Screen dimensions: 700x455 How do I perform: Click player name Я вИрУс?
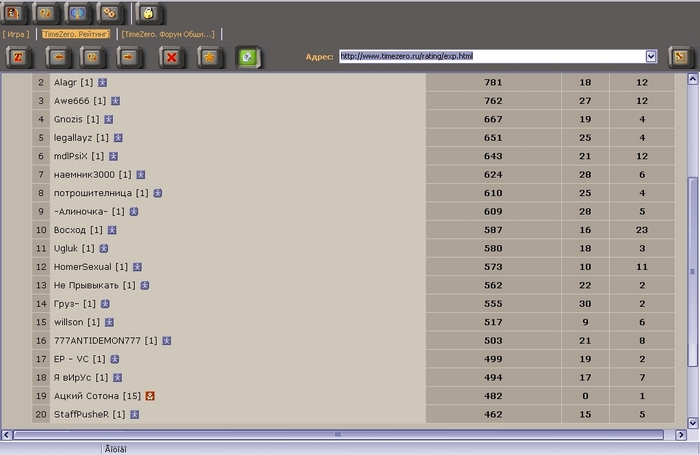[x=72, y=378]
